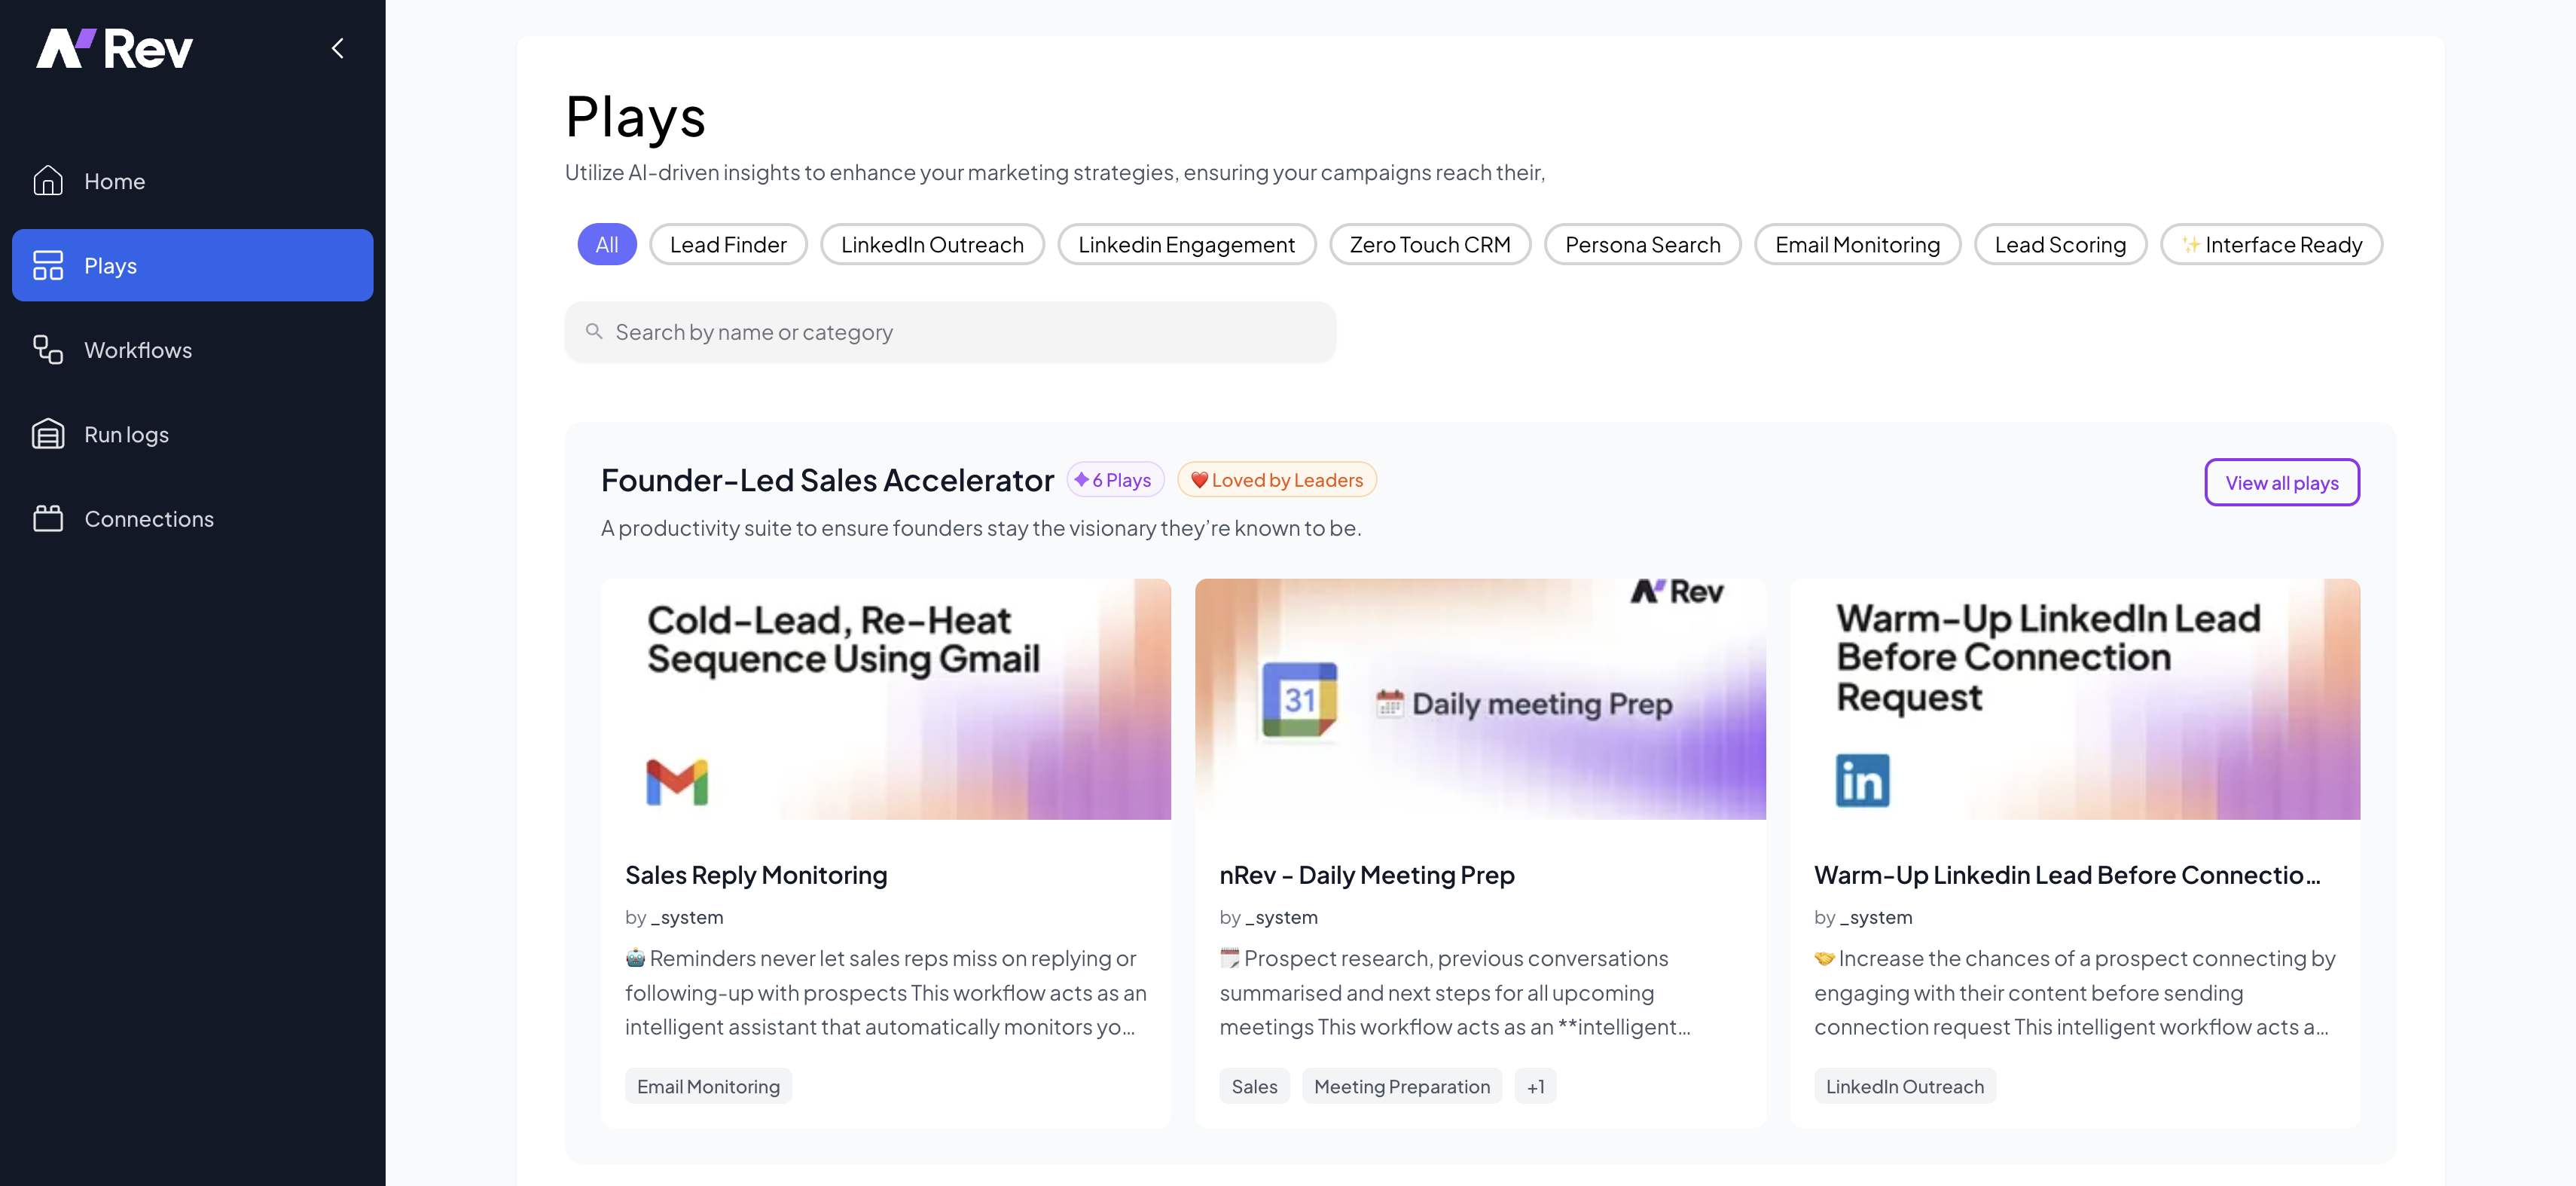
Task: Click the Gmail icon on the Cold-Lead card
Action: click(x=677, y=781)
